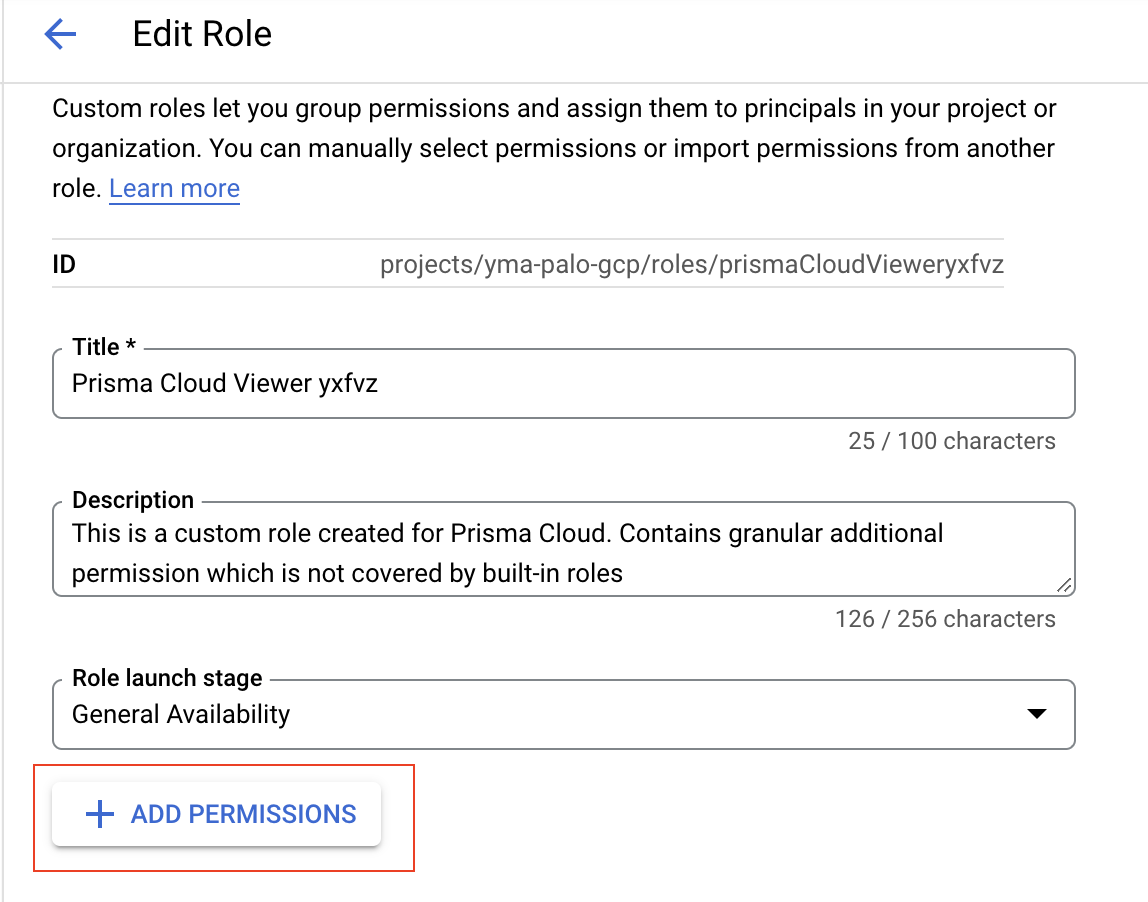Expand the Role launch stage dropdown arrow
The width and height of the screenshot is (1148, 902).
tap(1037, 714)
